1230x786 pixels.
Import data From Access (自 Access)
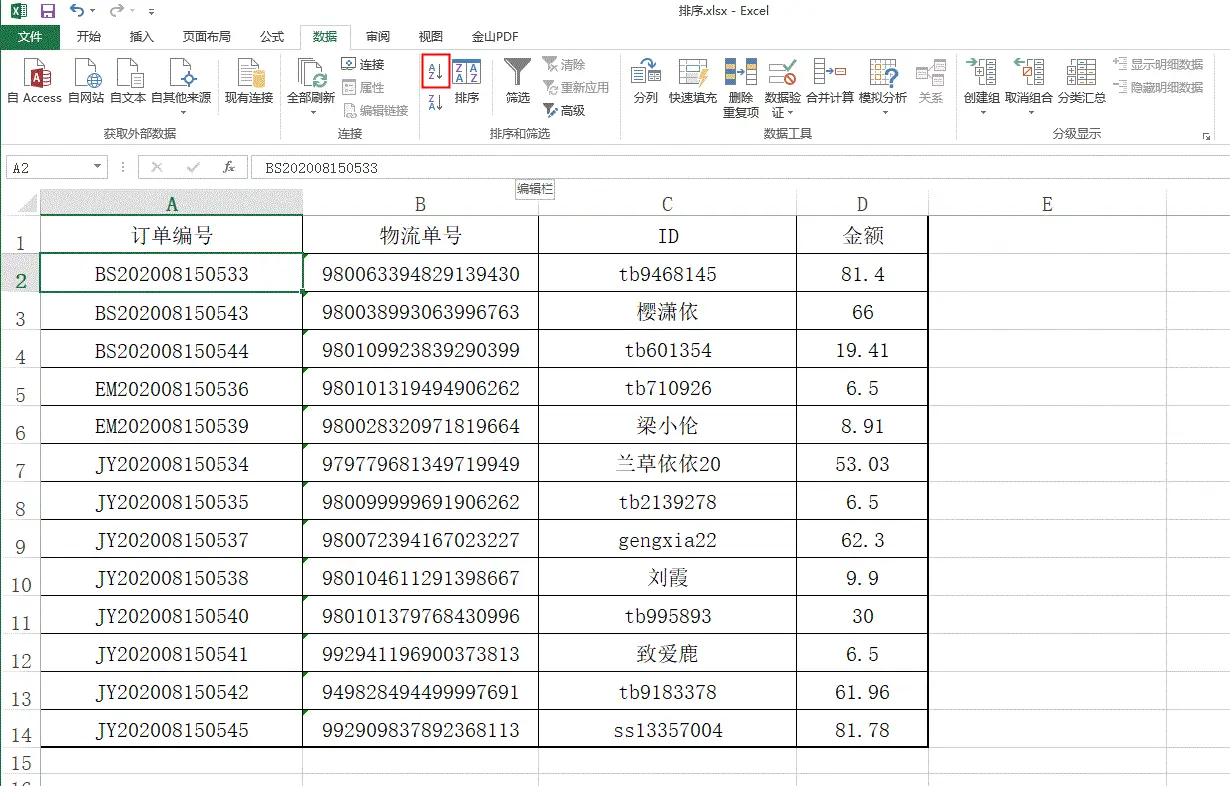[x=35, y=81]
